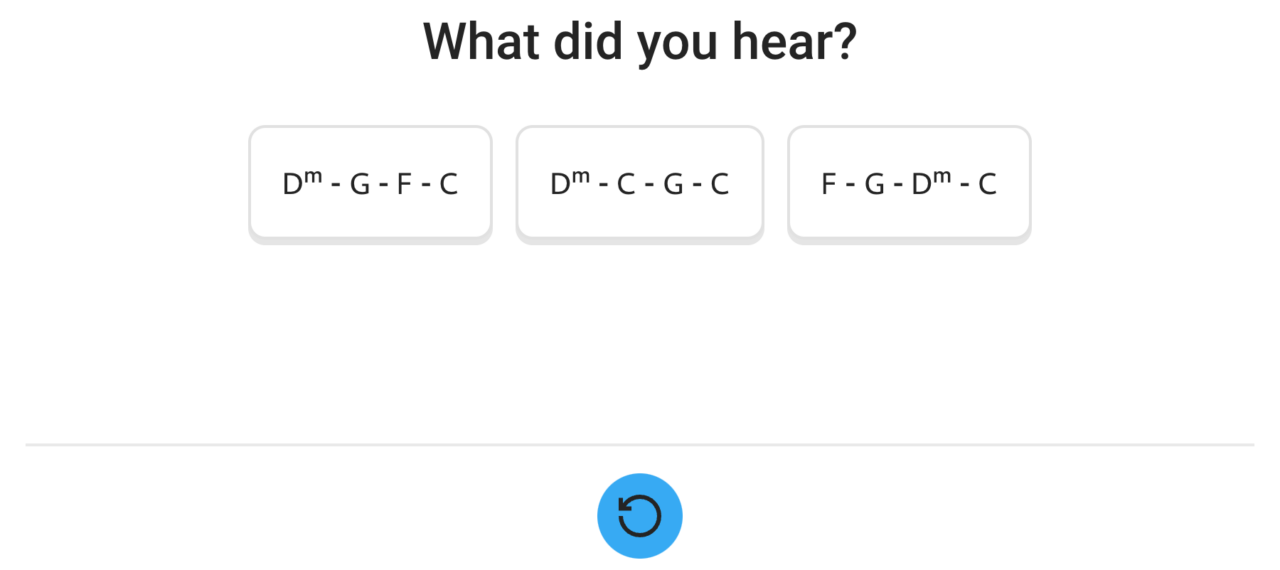
Task: Answer with Dm then G then F then C
Action: [370, 183]
